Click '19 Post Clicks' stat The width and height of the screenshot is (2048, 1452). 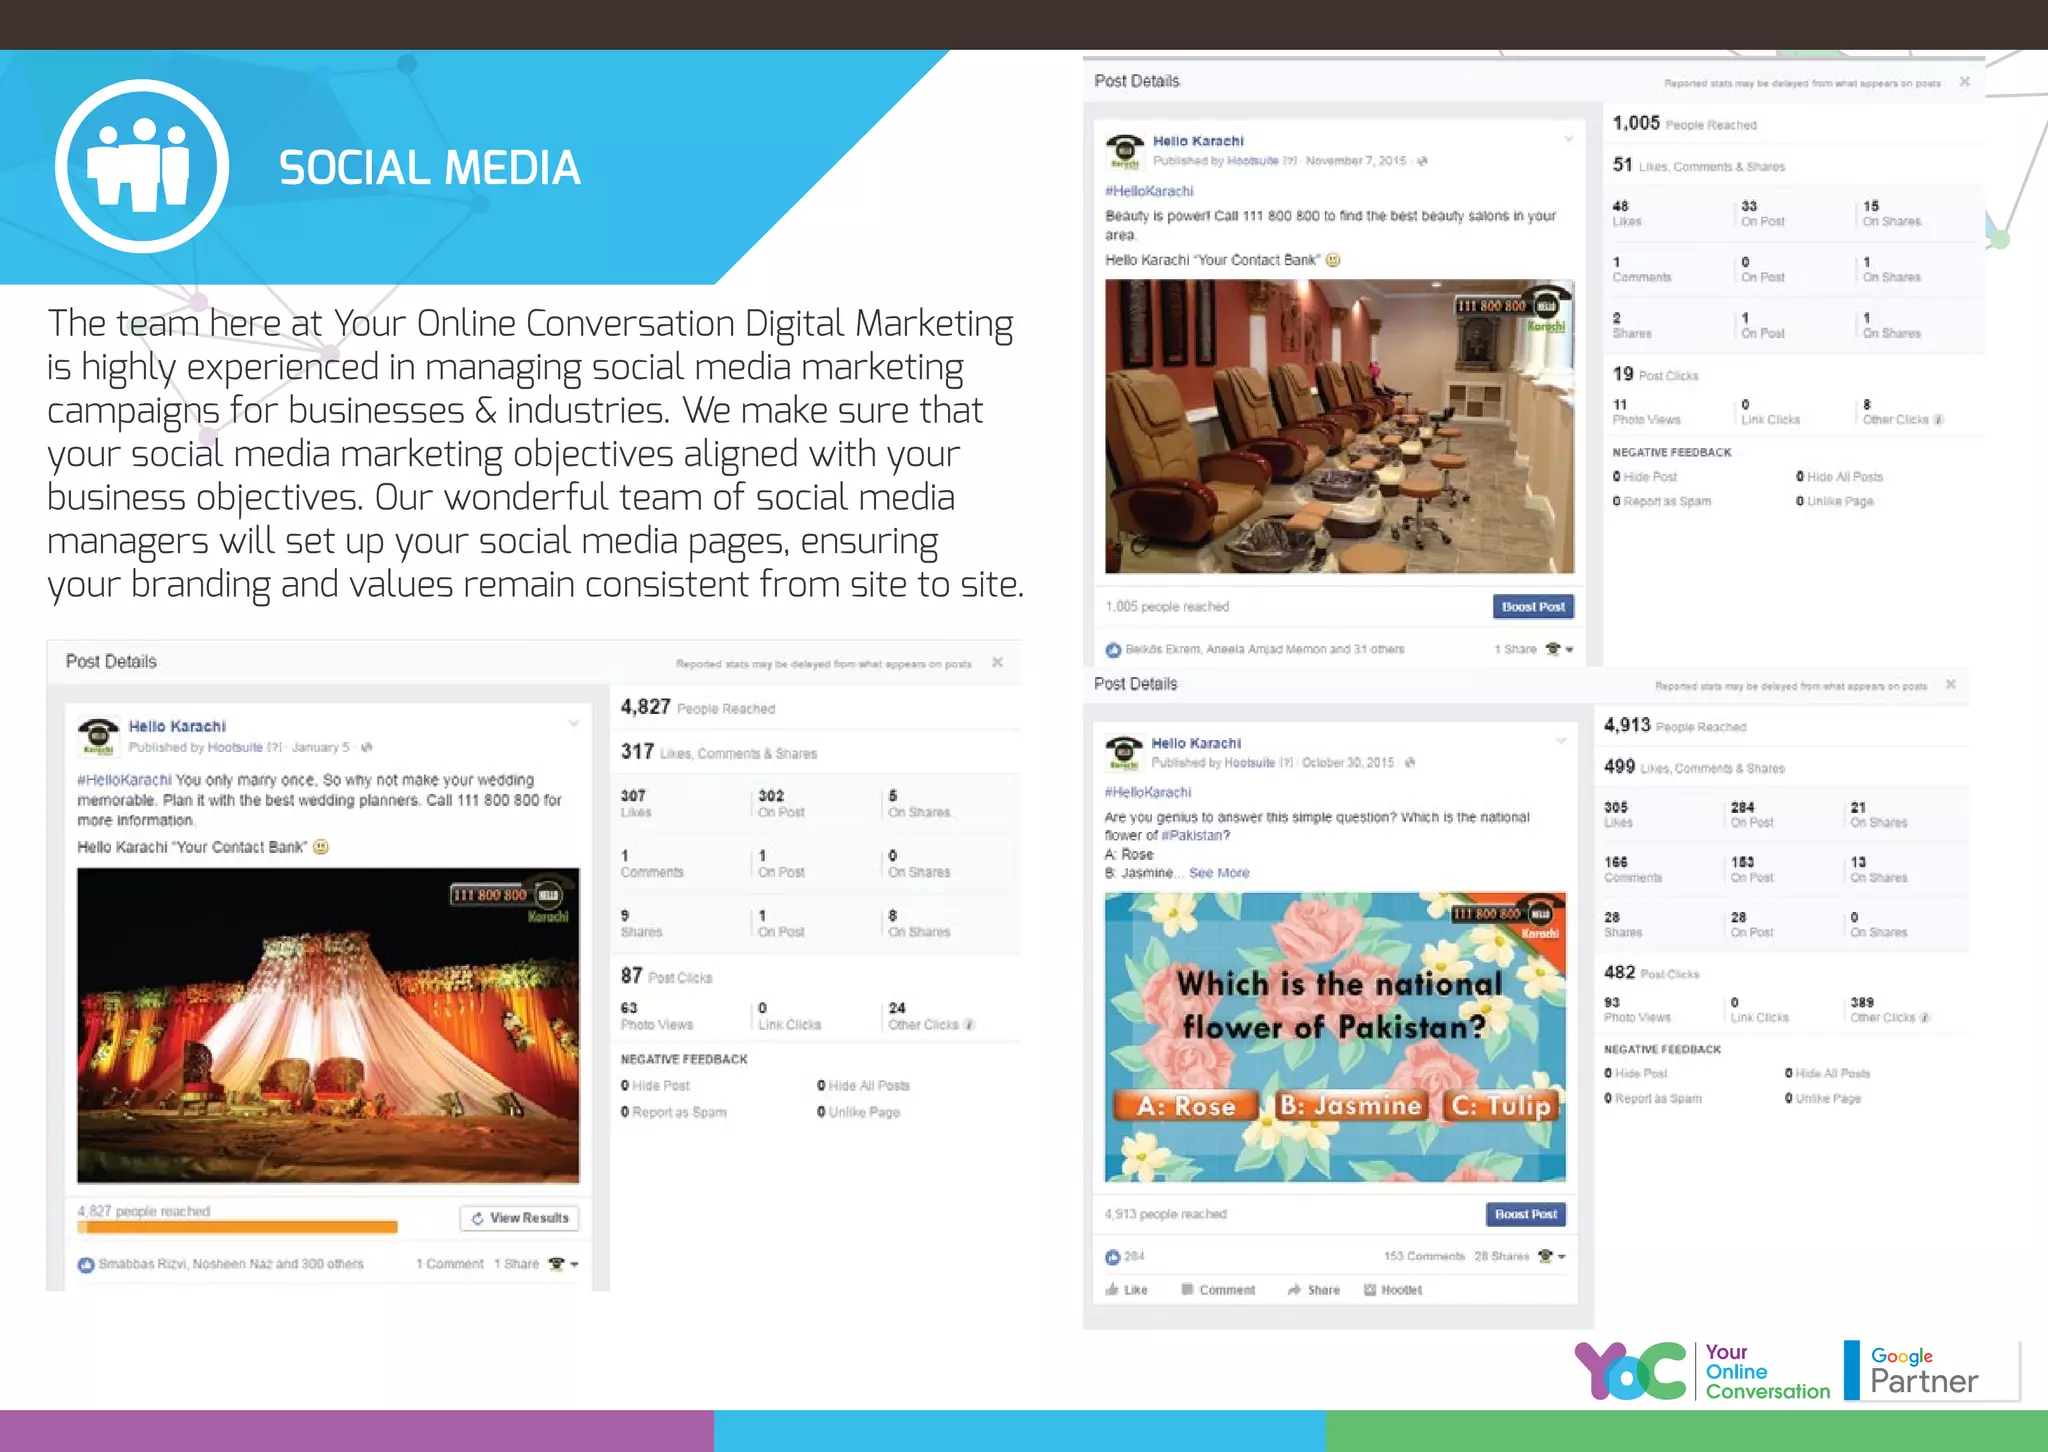[1655, 374]
